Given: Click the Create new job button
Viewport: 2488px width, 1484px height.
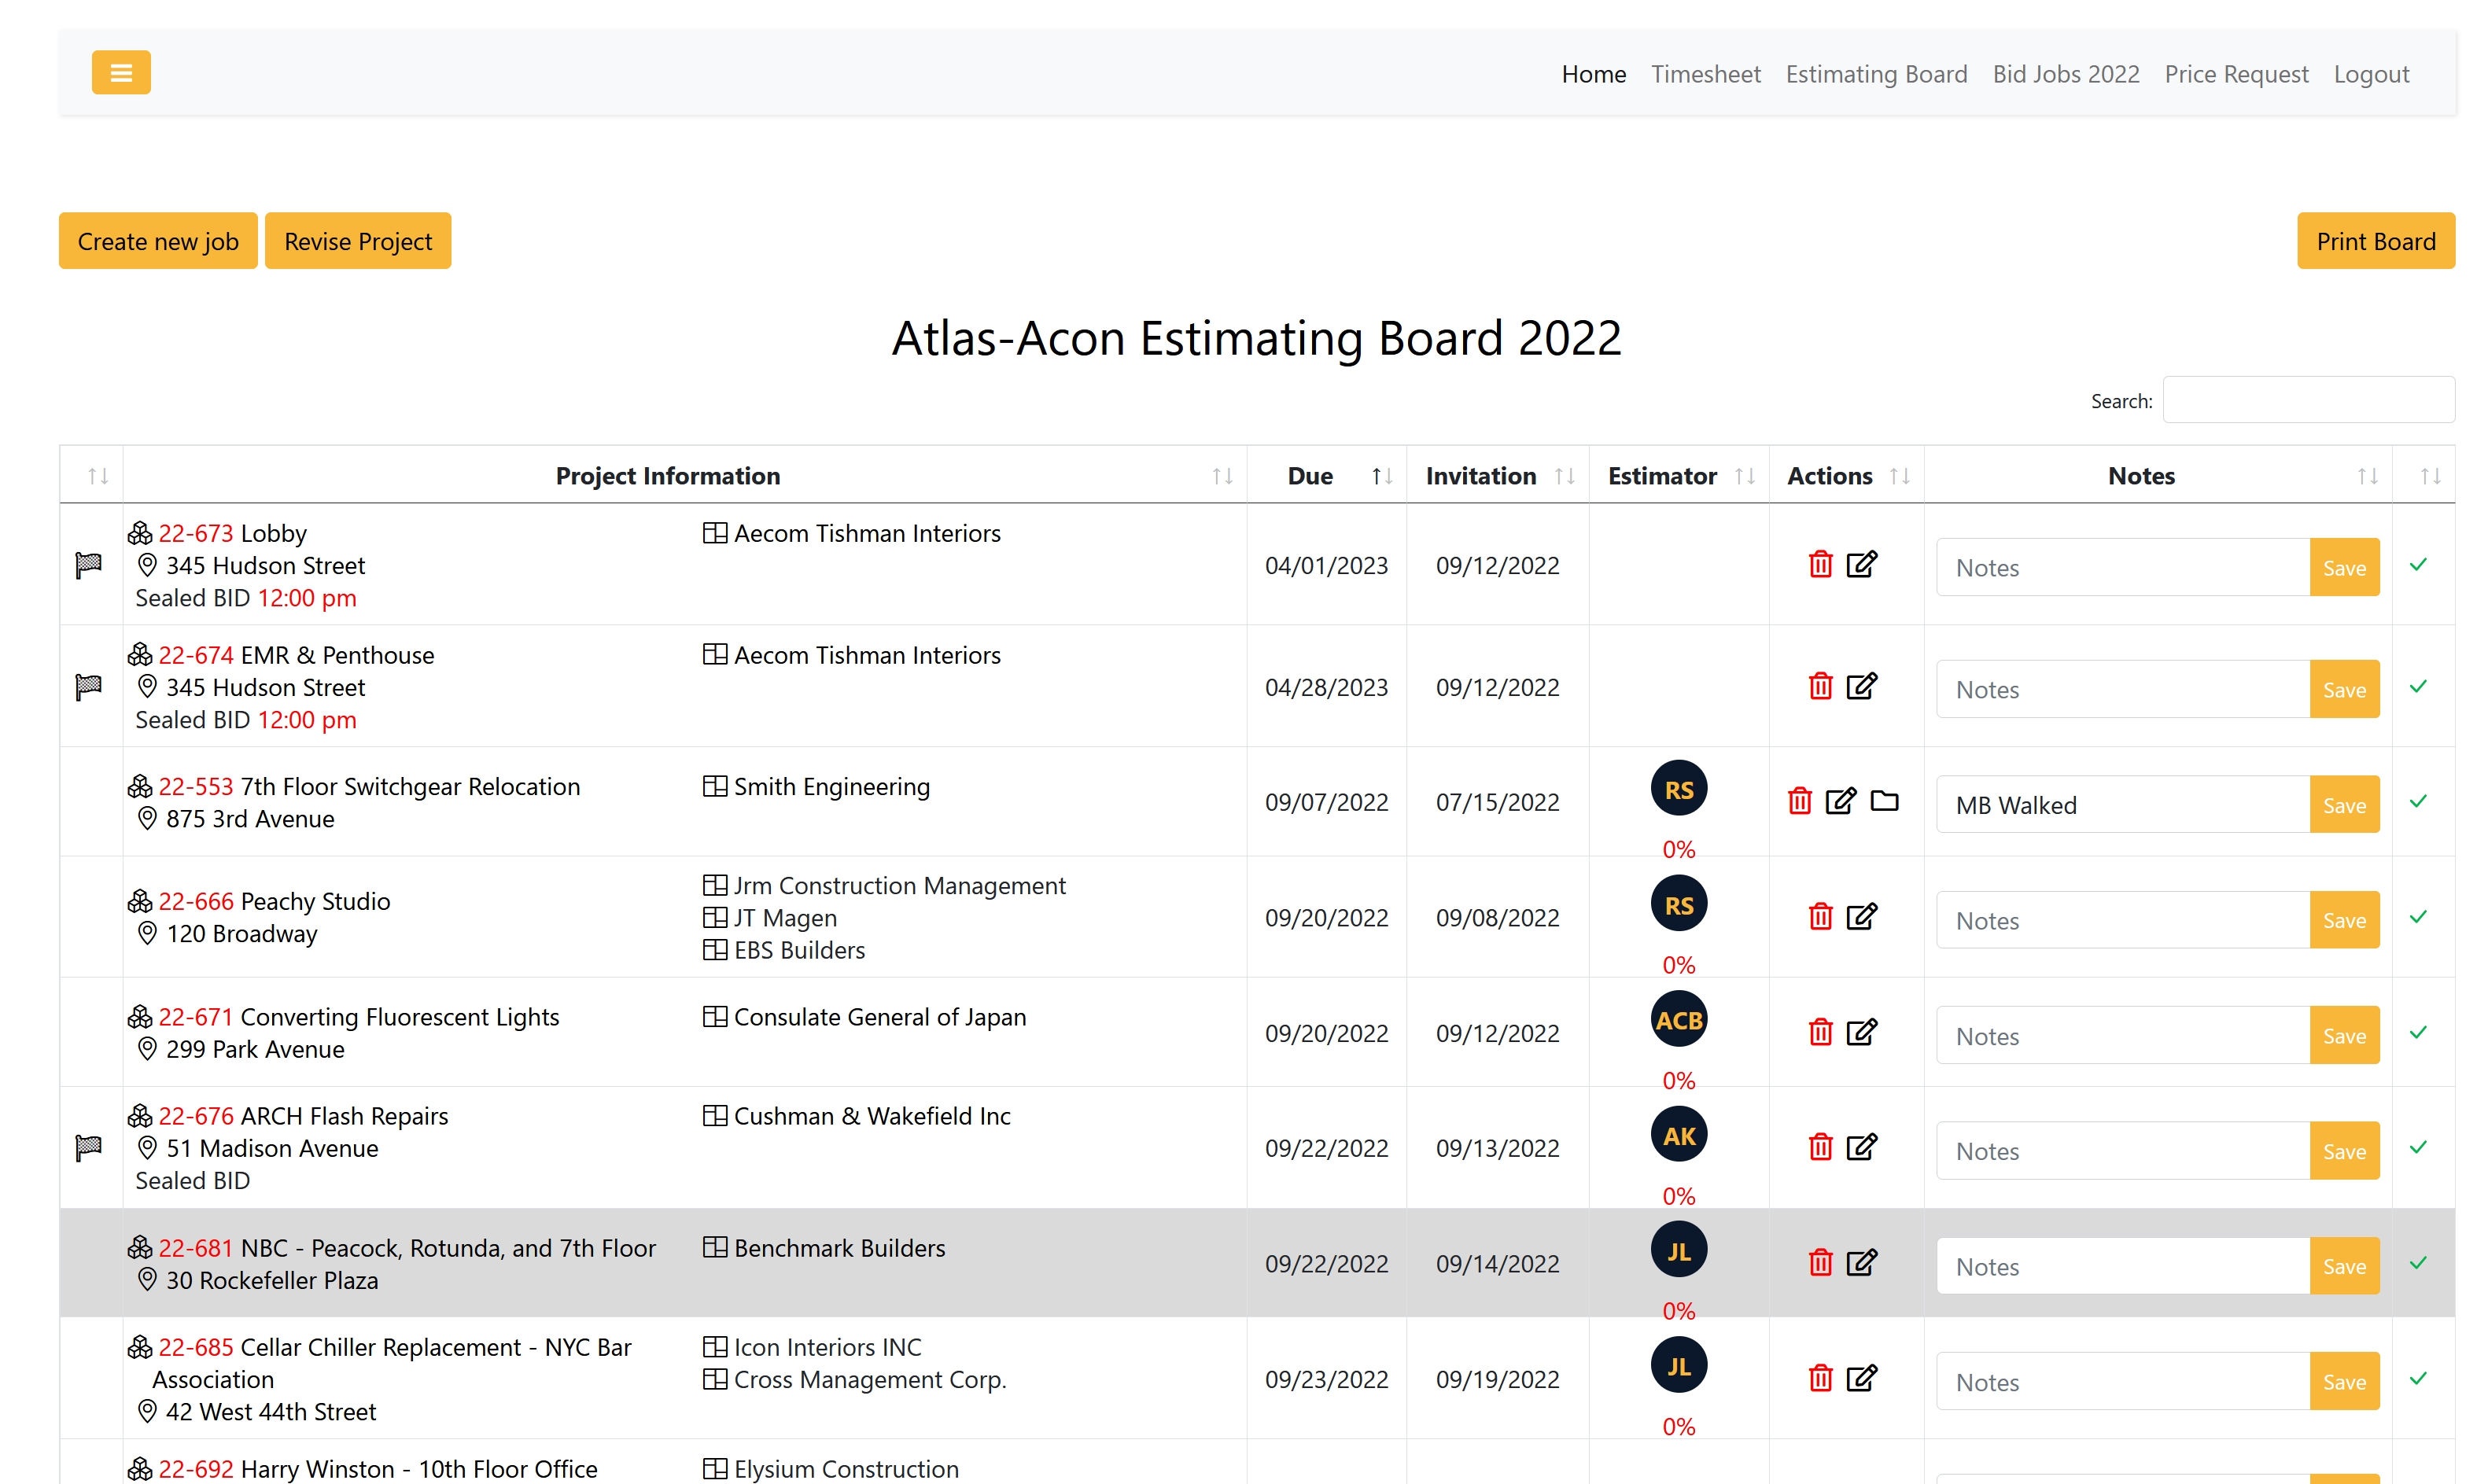Looking at the screenshot, I should tap(158, 241).
